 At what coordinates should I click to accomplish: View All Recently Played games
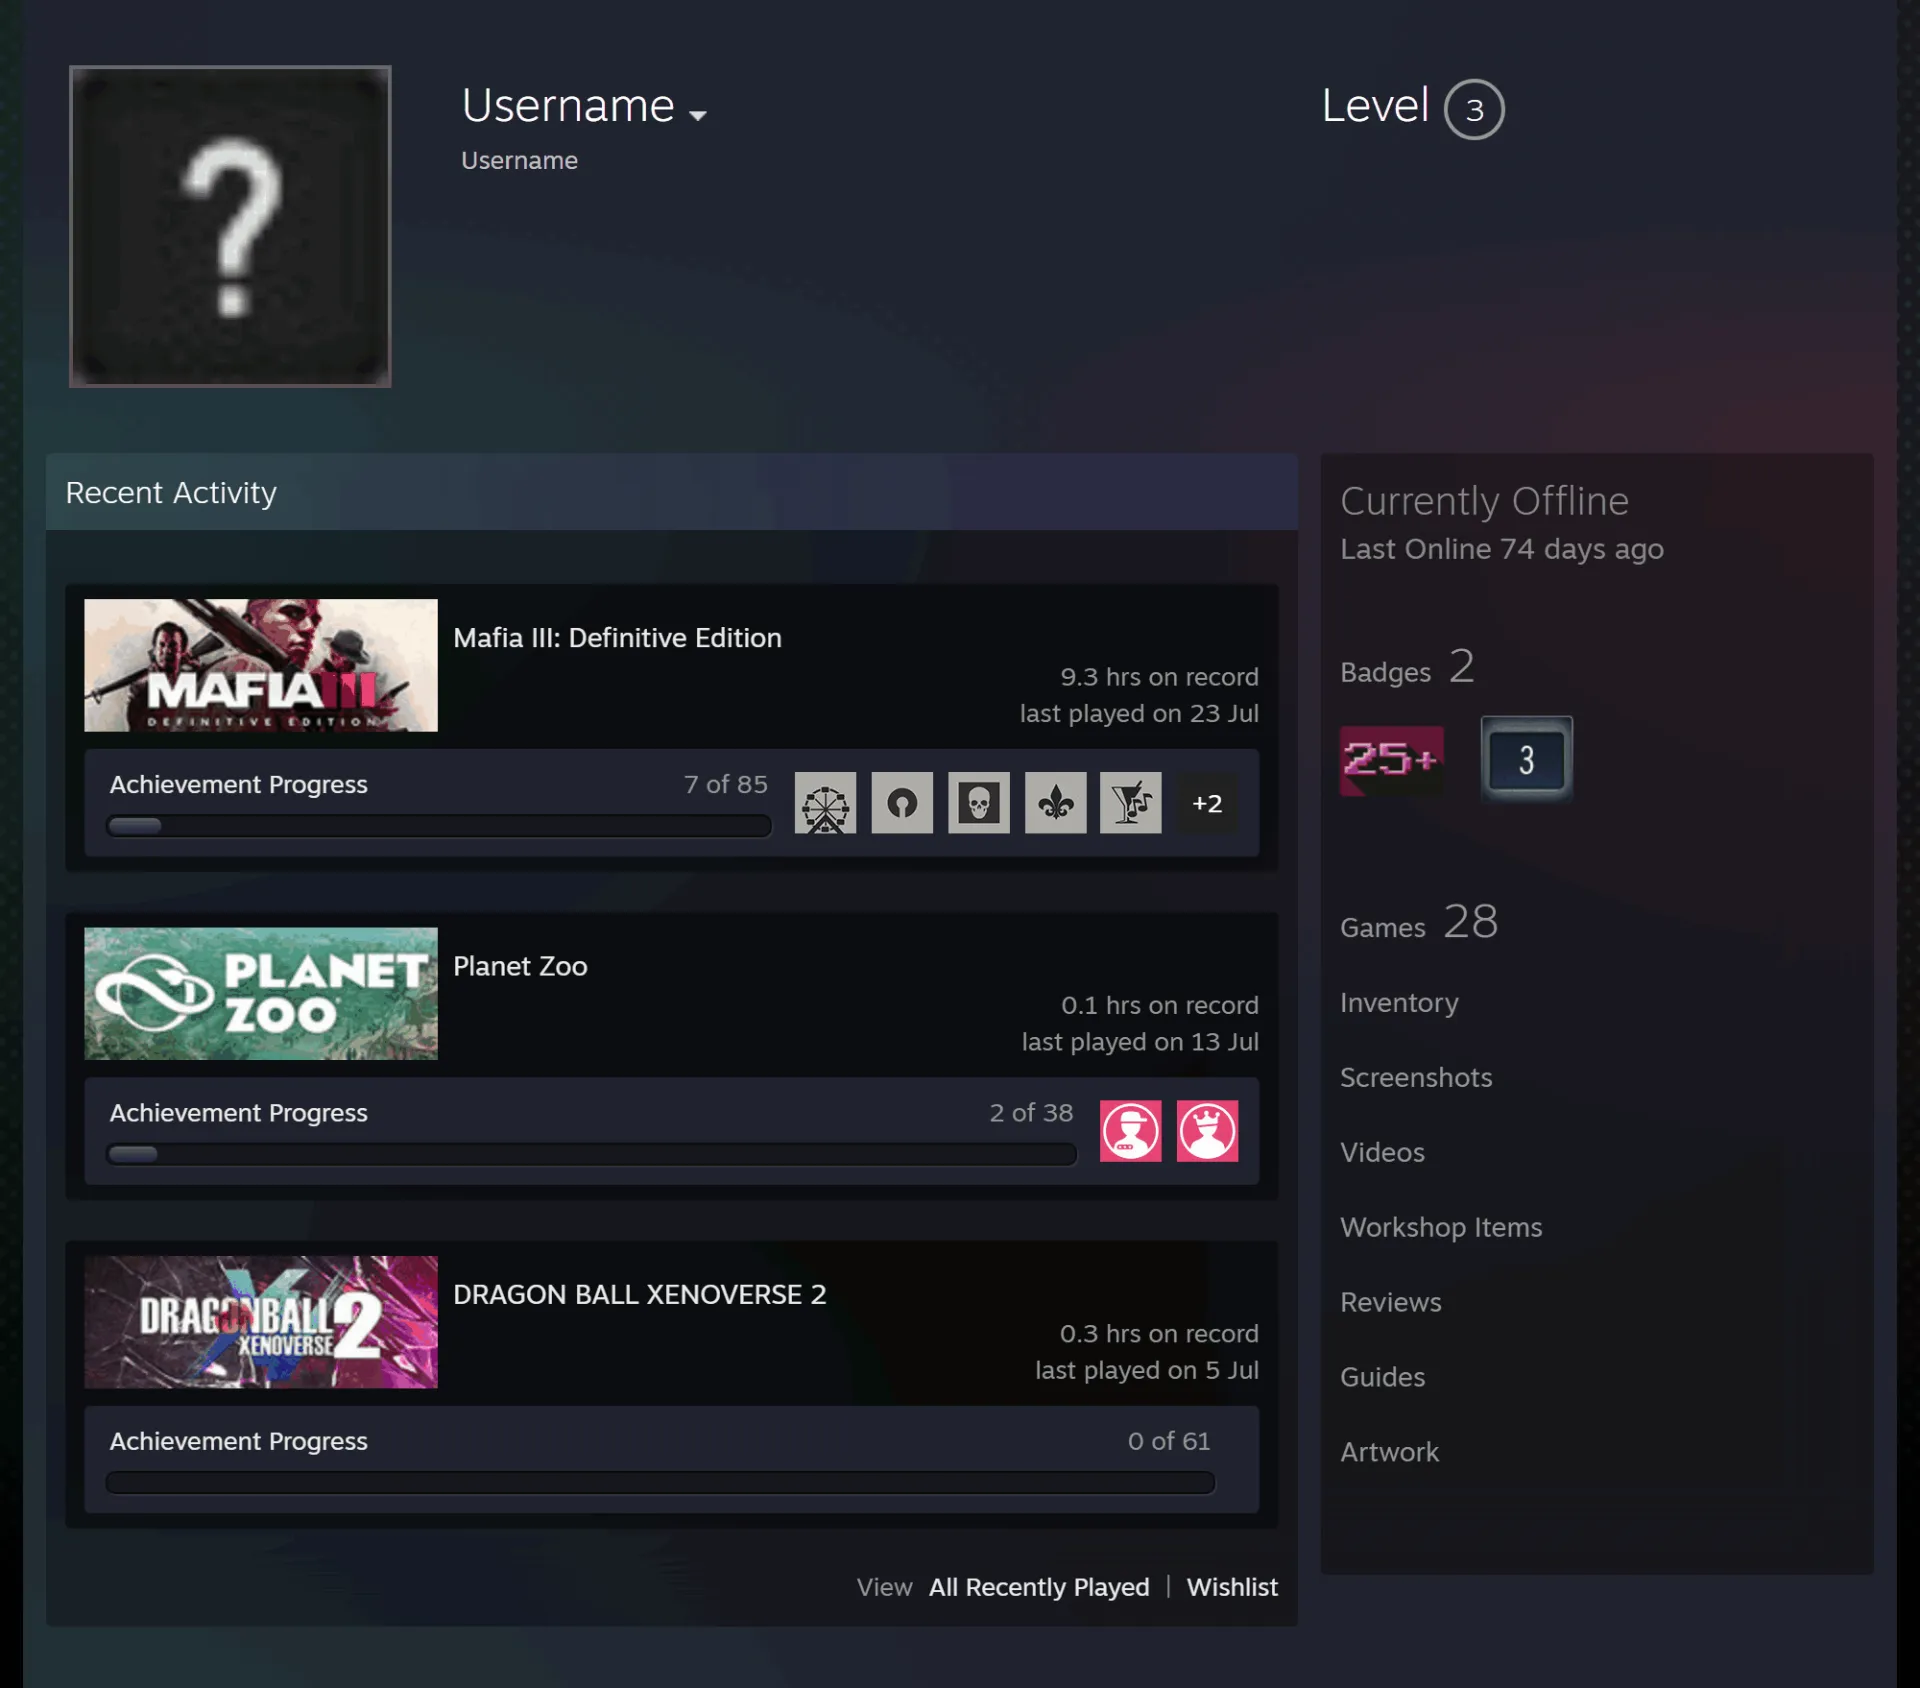(1039, 1587)
